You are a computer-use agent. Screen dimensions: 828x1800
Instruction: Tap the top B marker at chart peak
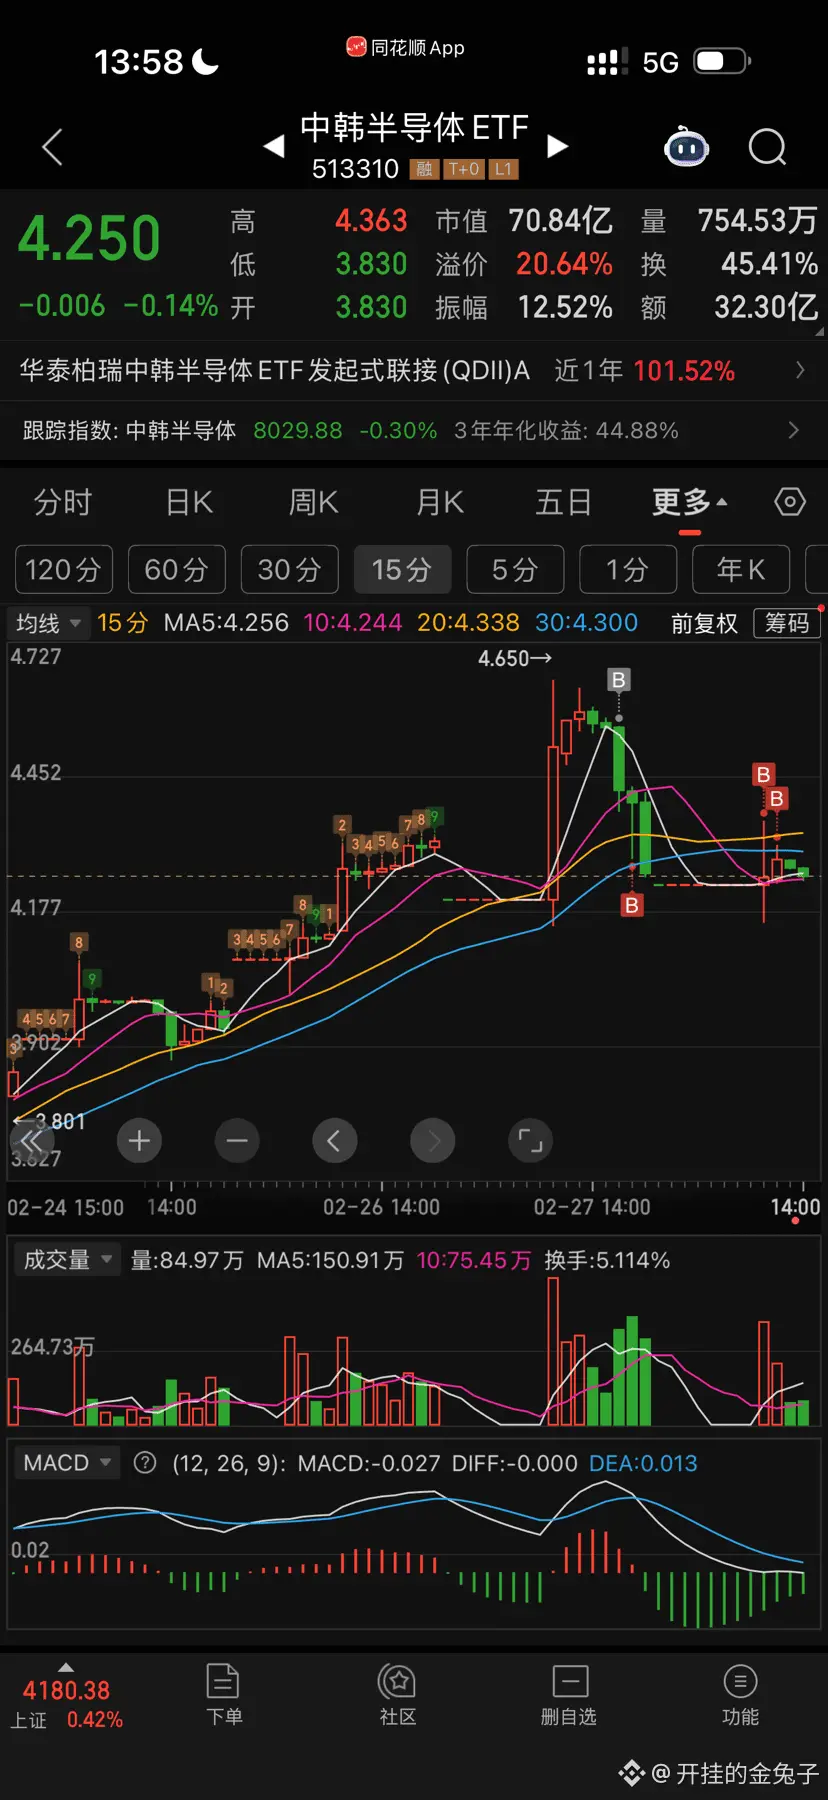[x=618, y=681]
